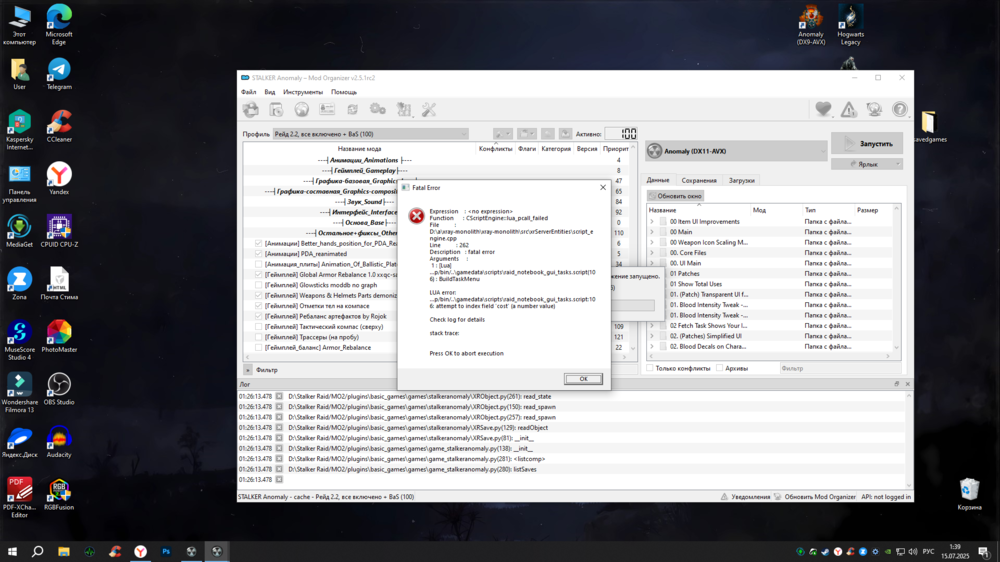Click the globe Nexus icon in toolbar
Viewport: 1000px width, 562px height.
pyautogui.click(x=301, y=110)
